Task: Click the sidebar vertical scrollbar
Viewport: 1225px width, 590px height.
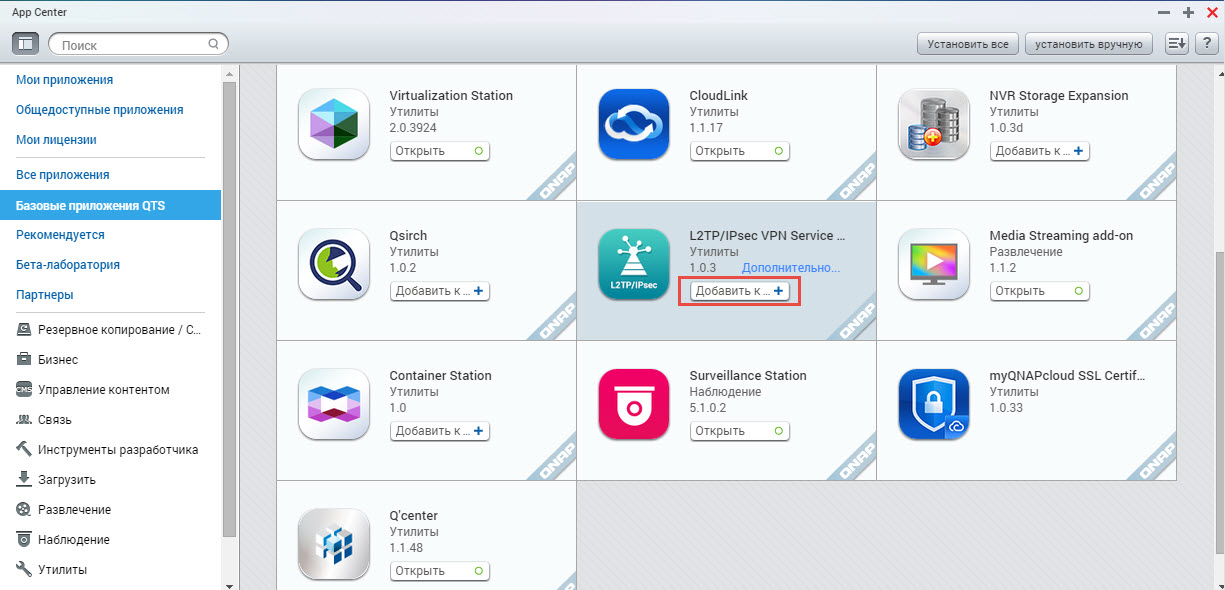Action: (229, 310)
